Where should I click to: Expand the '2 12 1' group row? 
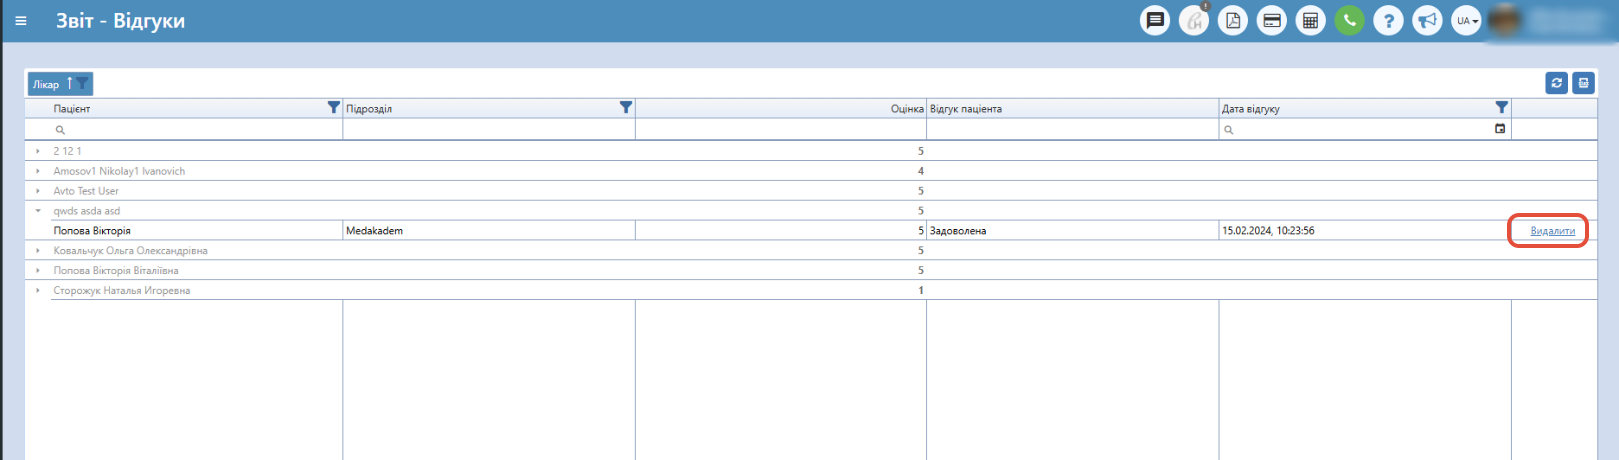[38, 151]
